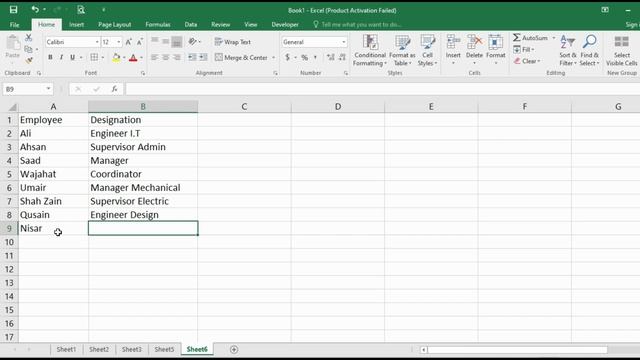Click the Find & Select magnifier icon
This screenshot has height=360, width=640.
pos(589,42)
